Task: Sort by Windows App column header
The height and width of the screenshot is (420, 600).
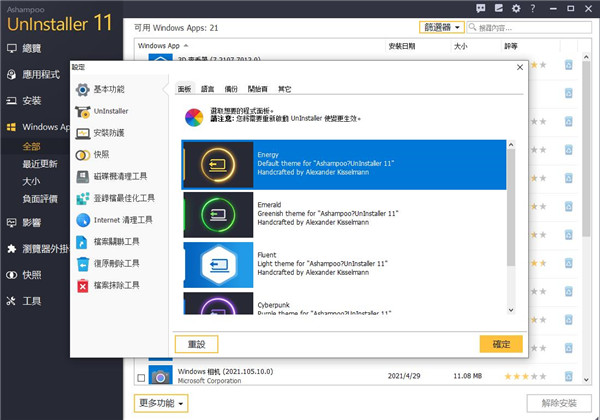Action: [159, 46]
